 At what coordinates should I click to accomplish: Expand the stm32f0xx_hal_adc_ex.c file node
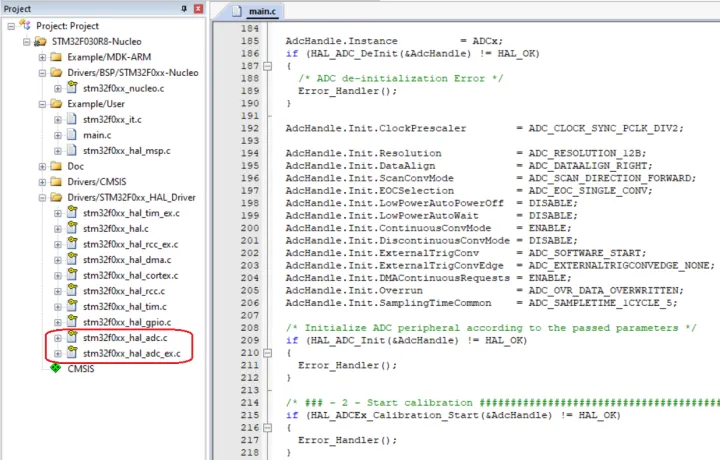(58, 354)
